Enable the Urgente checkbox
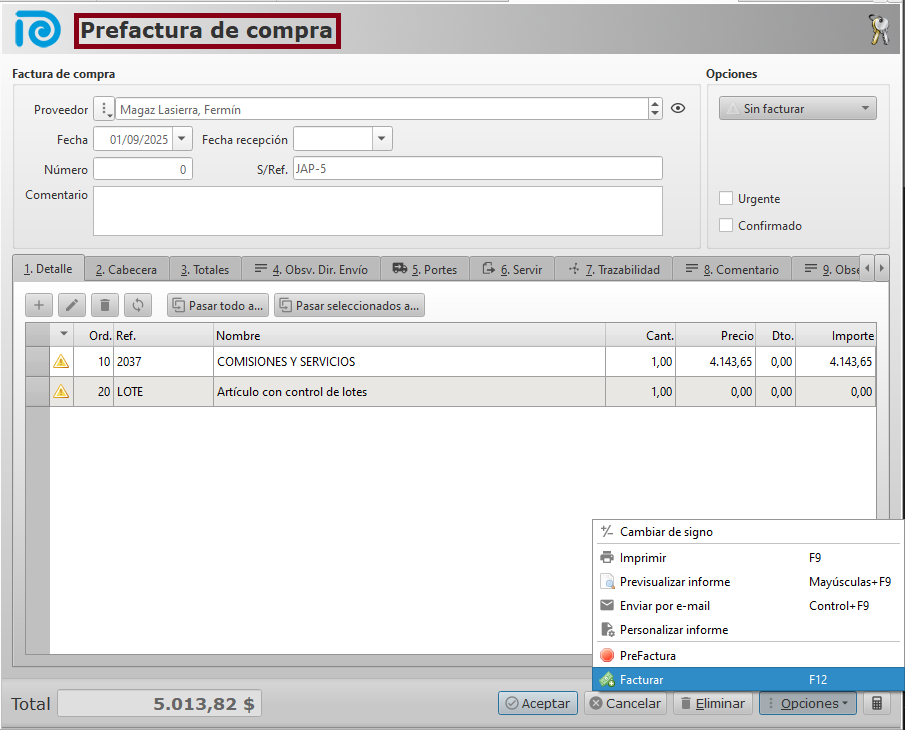This screenshot has width=905, height=730. [x=727, y=199]
